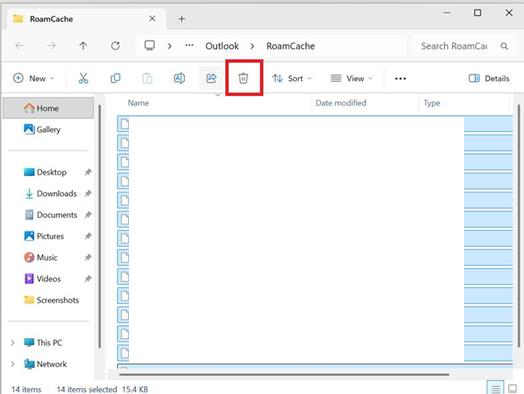Click the pin icon beside Music
524x394 pixels.
coord(88,257)
